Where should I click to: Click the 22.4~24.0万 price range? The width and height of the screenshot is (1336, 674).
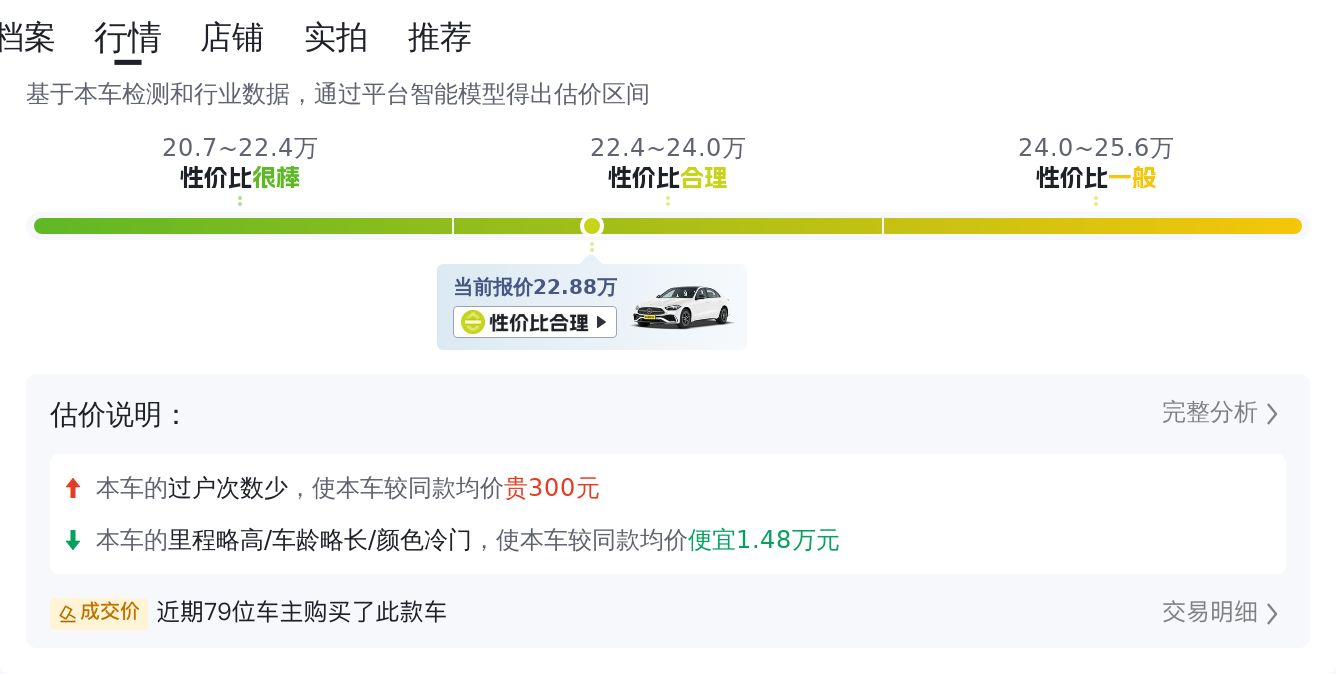coord(668,148)
